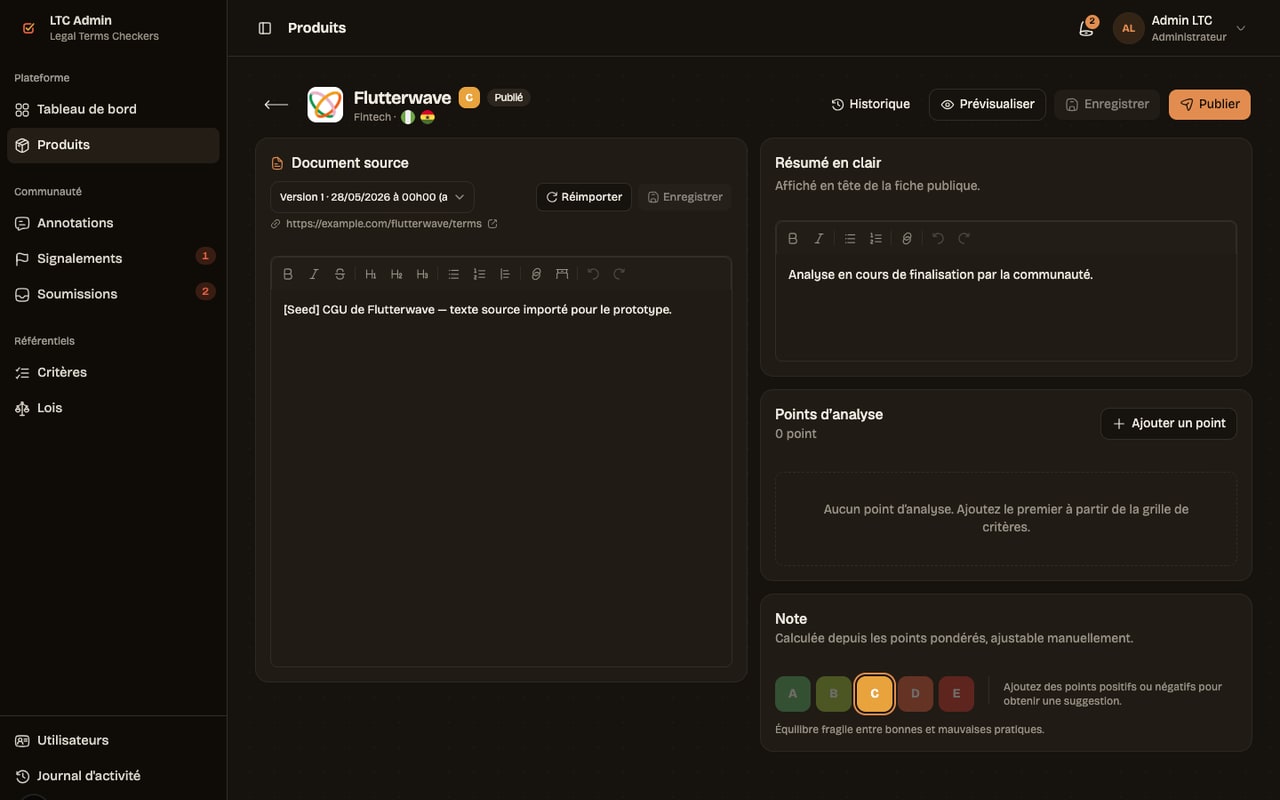Select grade B in the Note section
1280x800 pixels.
click(834, 694)
